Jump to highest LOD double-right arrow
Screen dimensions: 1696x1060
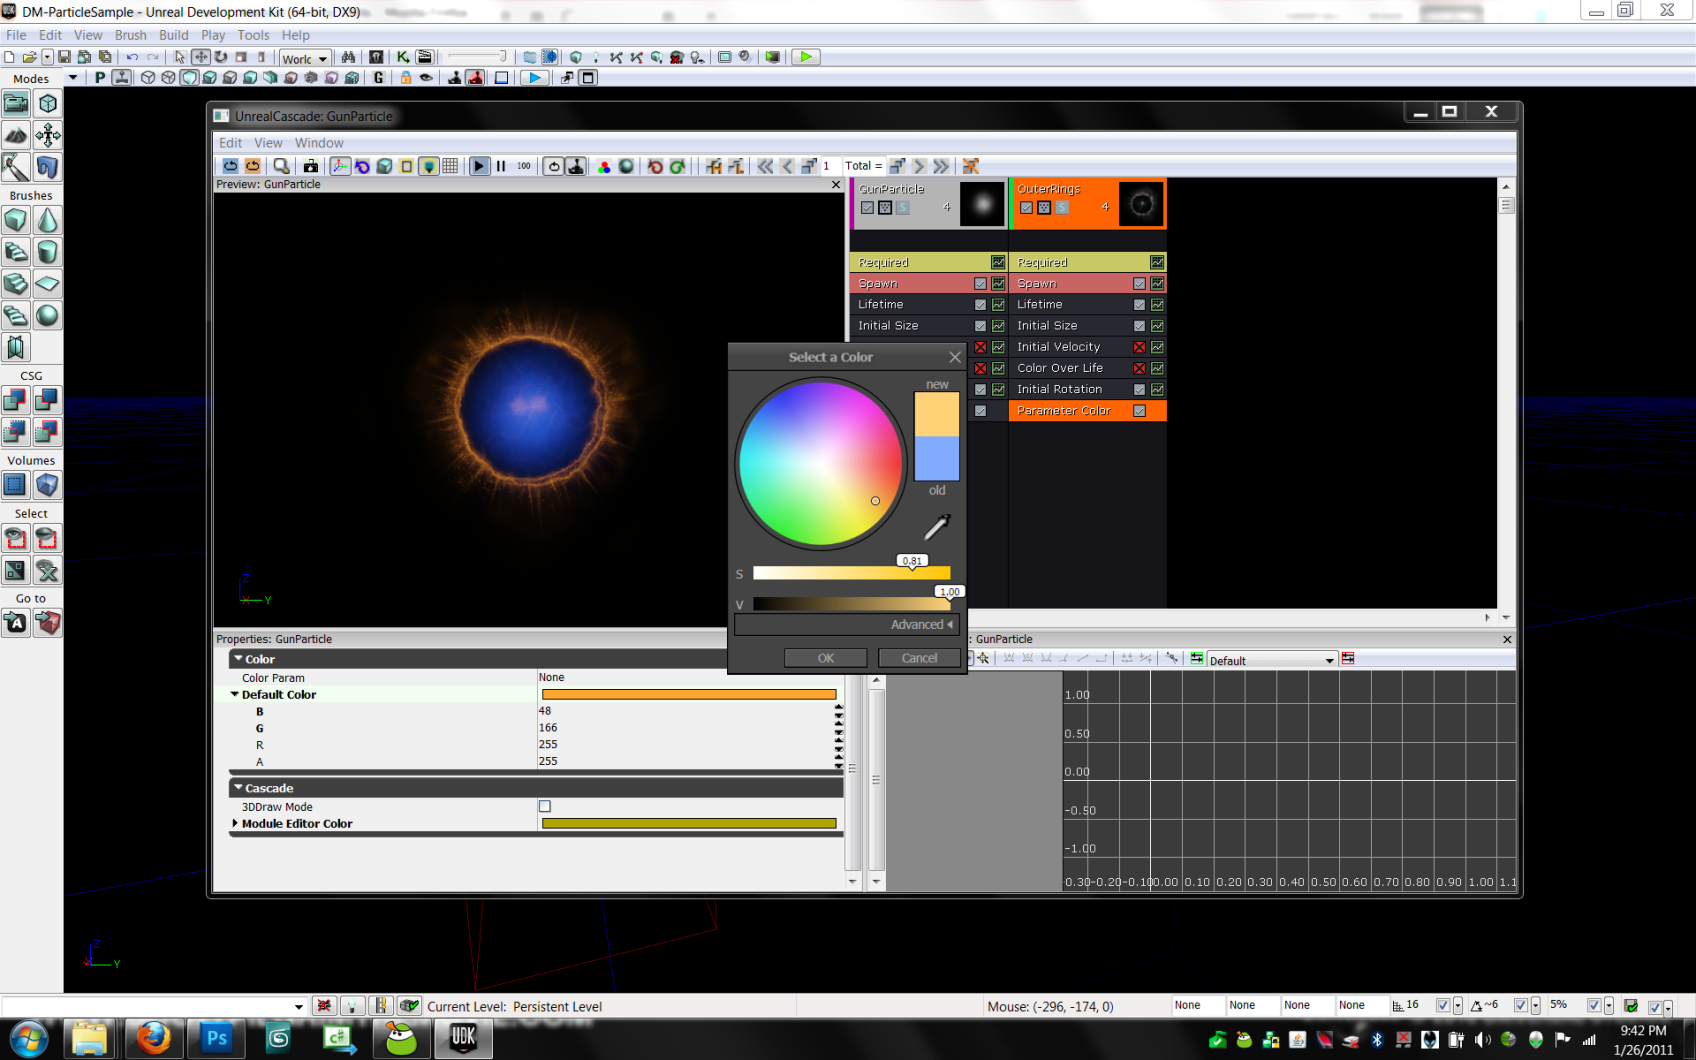pos(941,166)
